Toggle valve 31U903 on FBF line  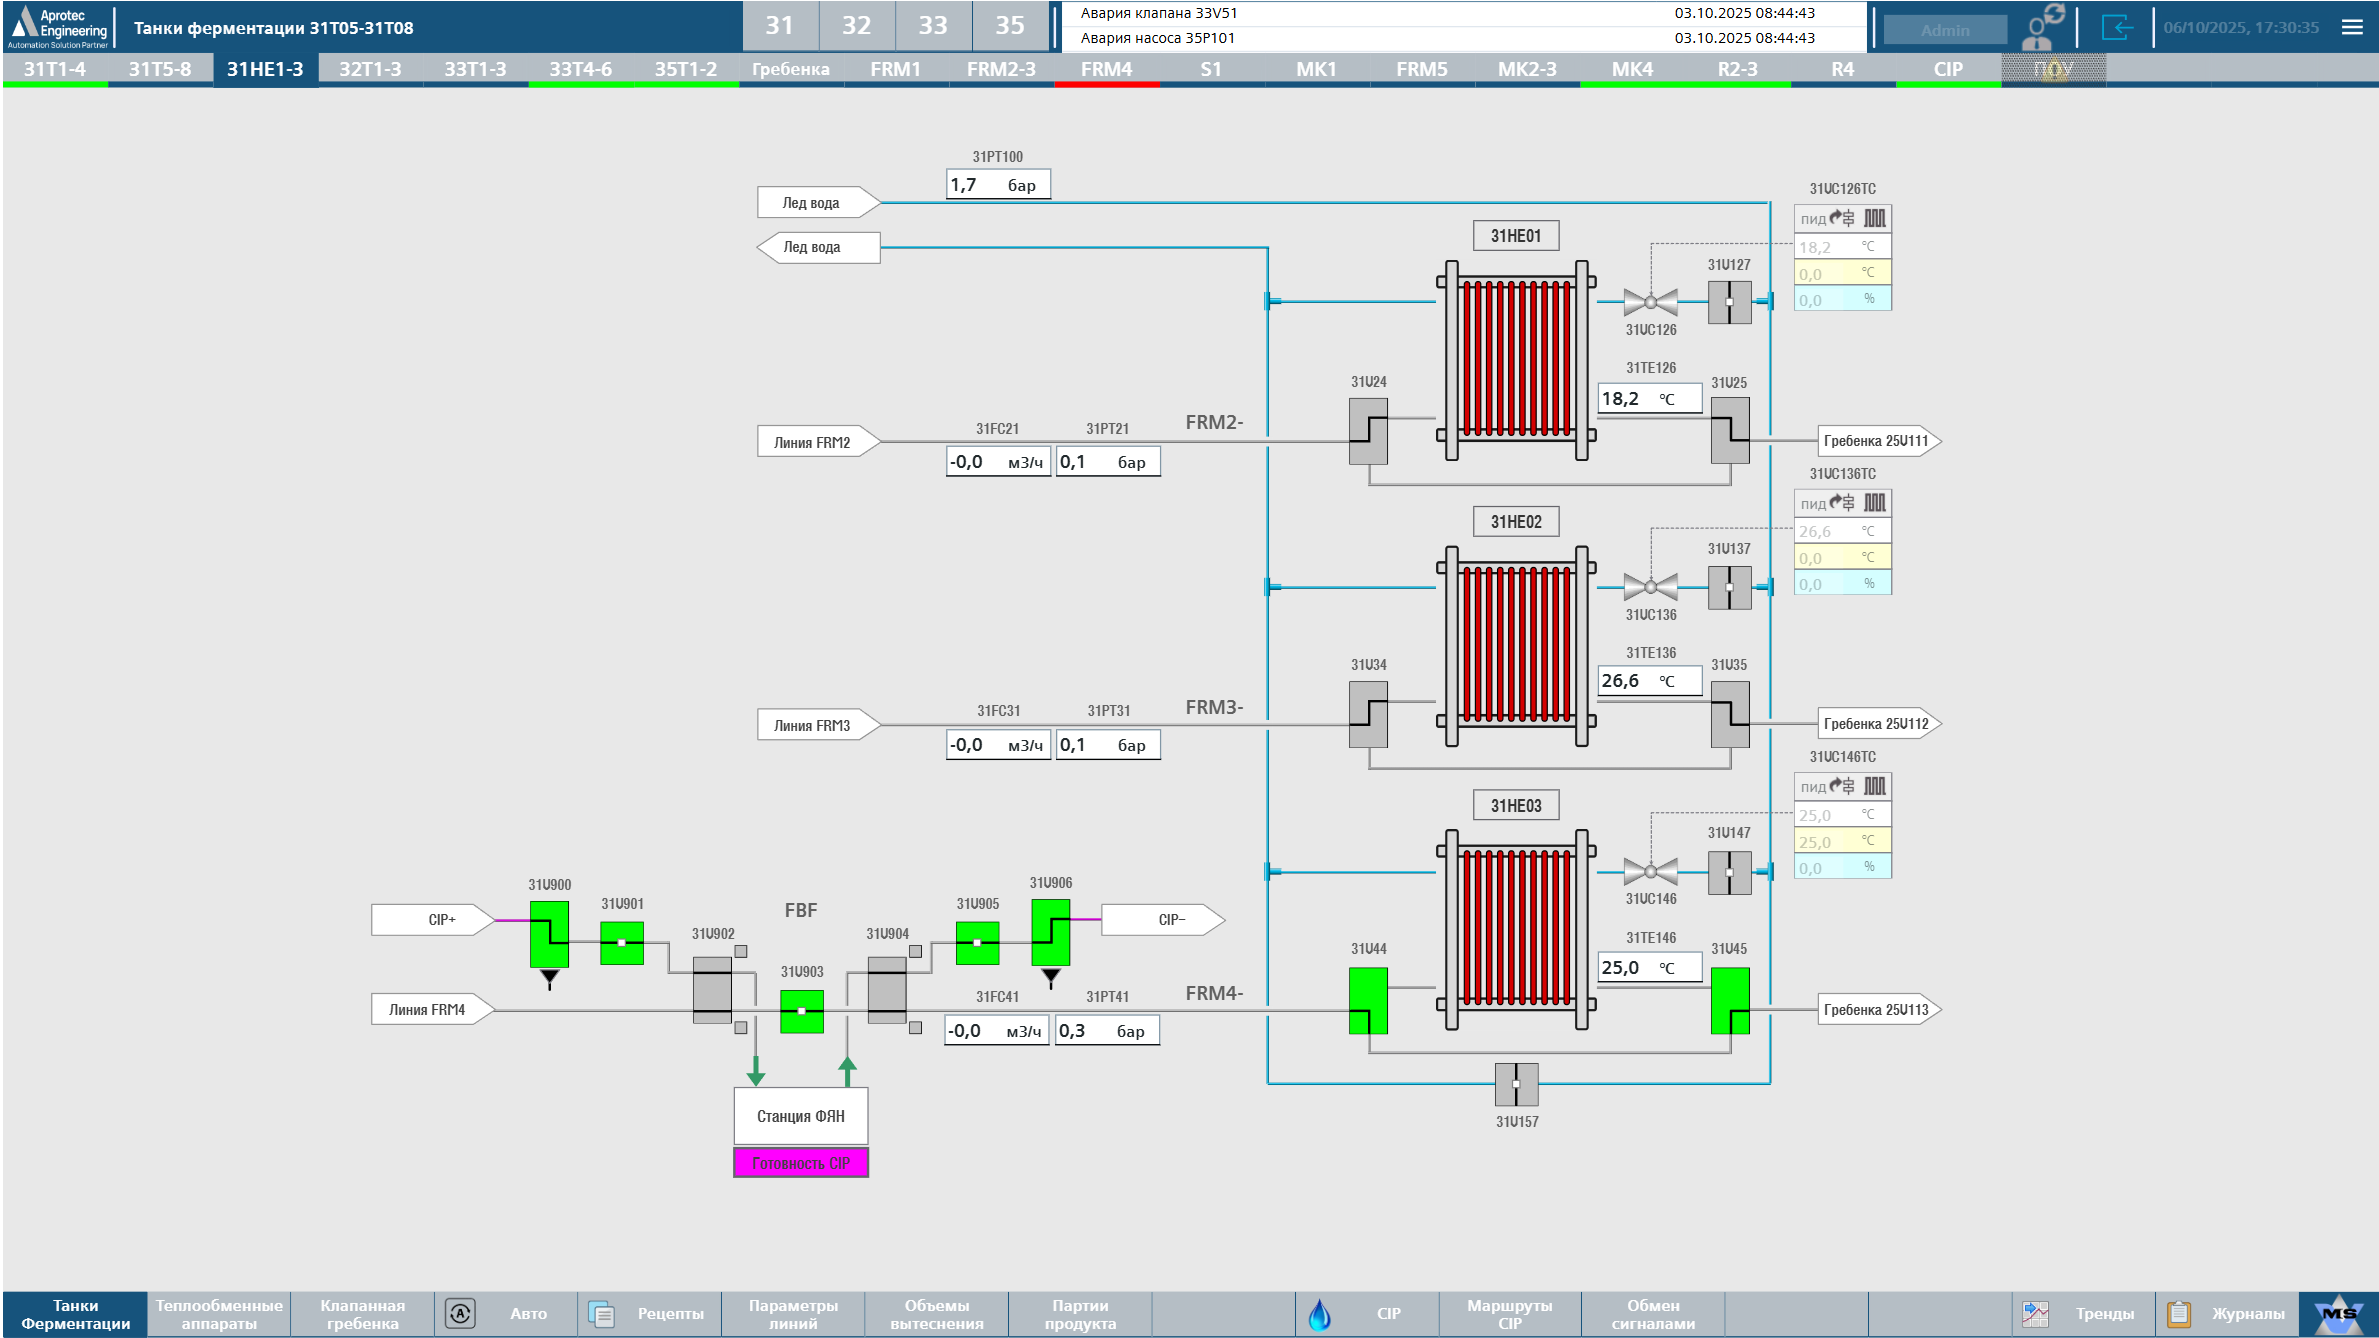point(801,1011)
